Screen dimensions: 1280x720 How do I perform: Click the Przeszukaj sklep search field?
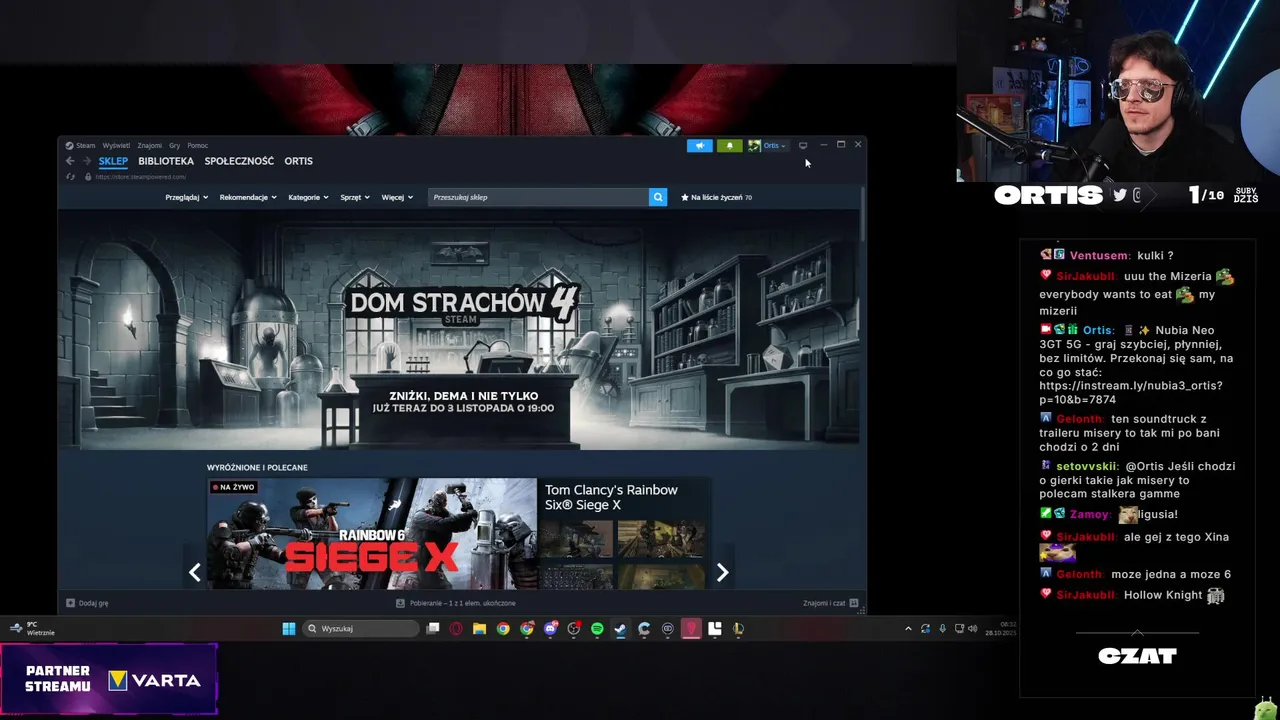click(538, 197)
